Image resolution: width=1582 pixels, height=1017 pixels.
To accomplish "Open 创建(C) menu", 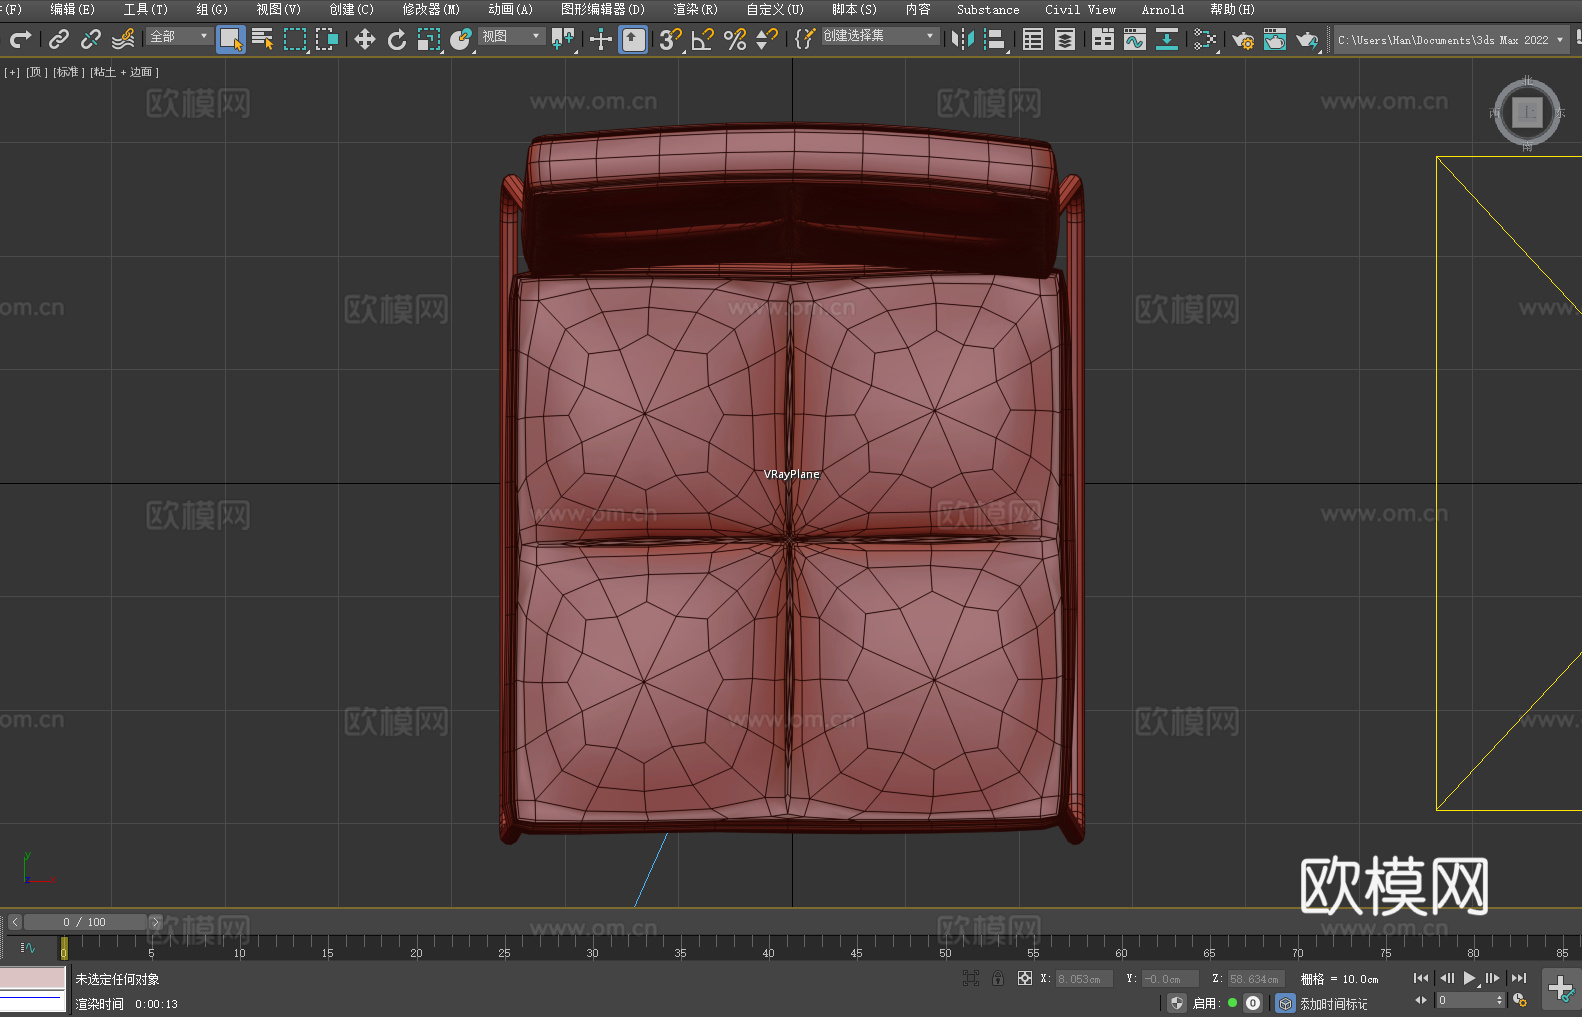I will tap(352, 9).
